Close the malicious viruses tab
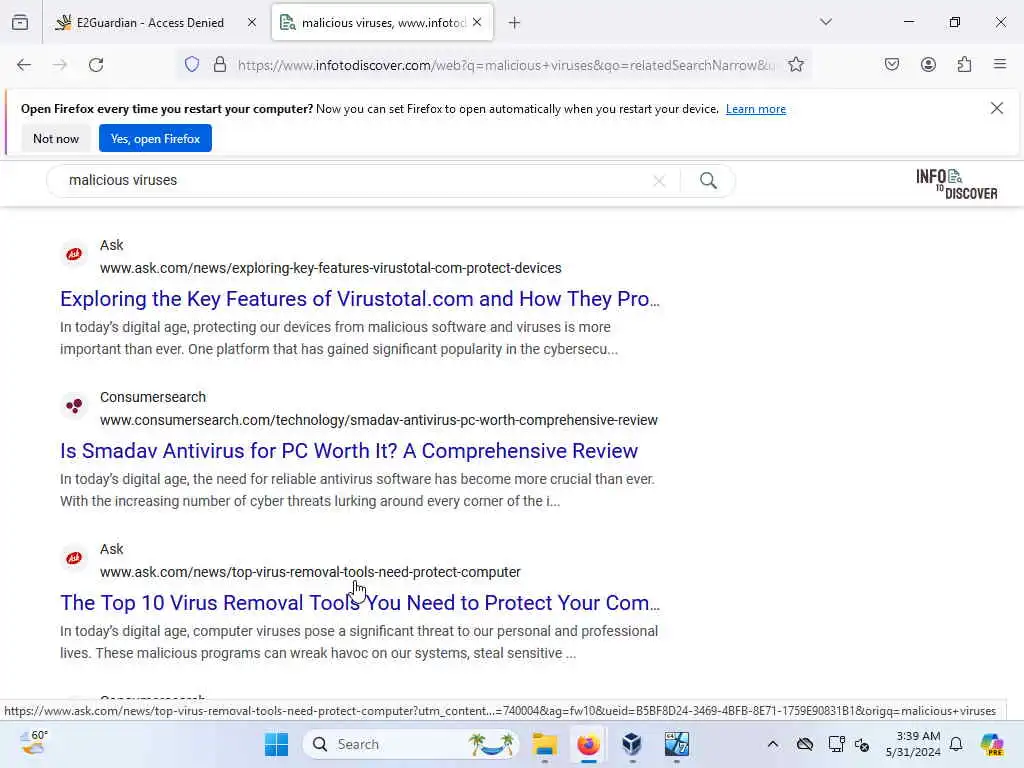 click(477, 23)
